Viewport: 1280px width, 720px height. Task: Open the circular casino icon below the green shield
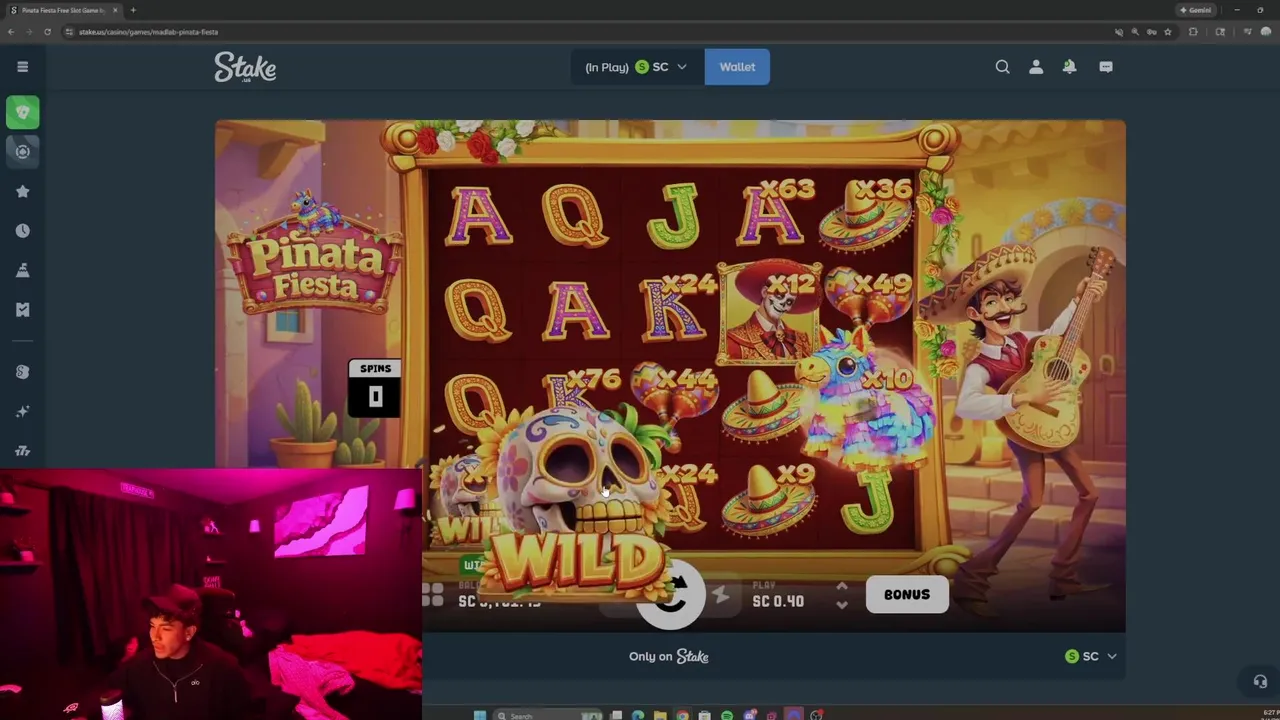pos(22,151)
